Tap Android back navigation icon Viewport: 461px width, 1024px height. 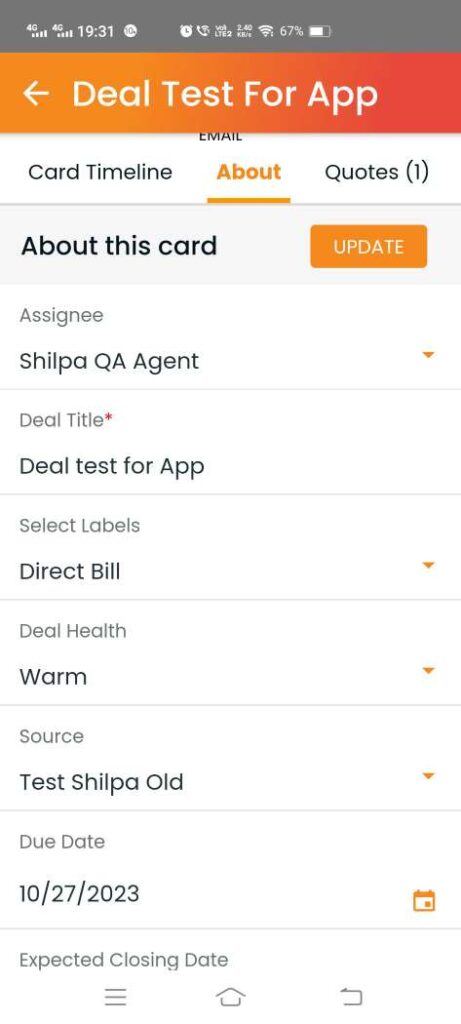pos(351,997)
